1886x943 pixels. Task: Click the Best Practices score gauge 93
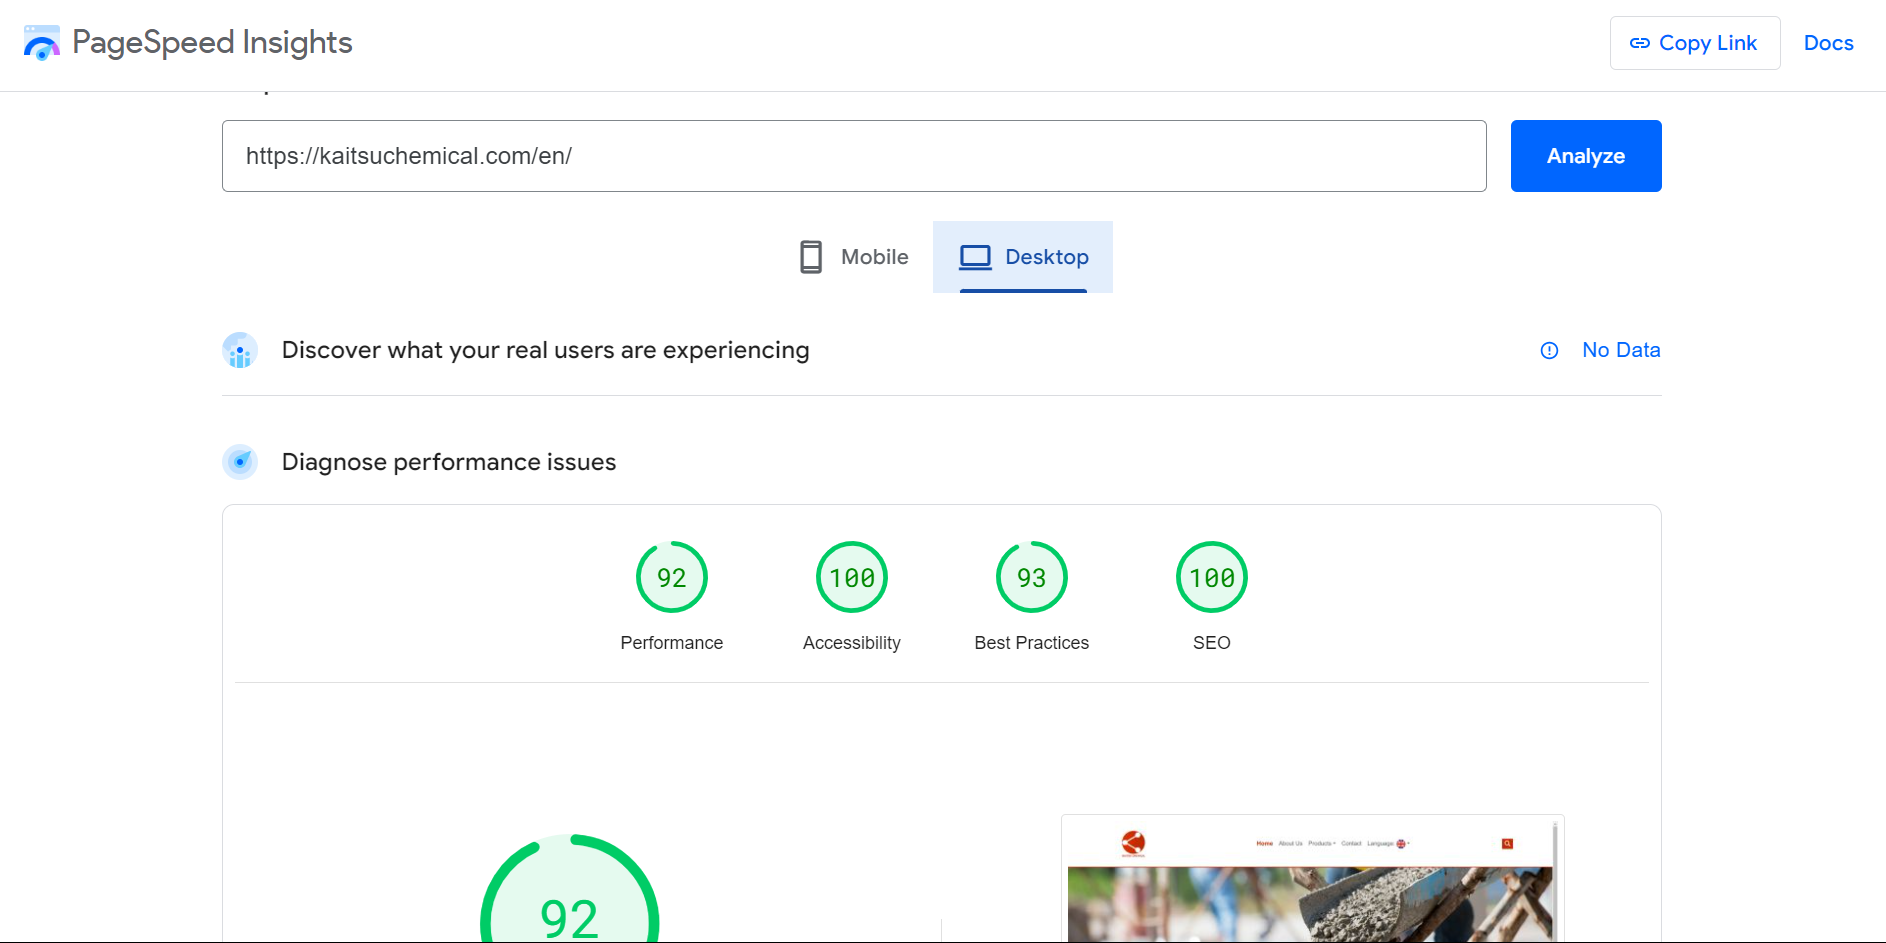tap(1032, 577)
